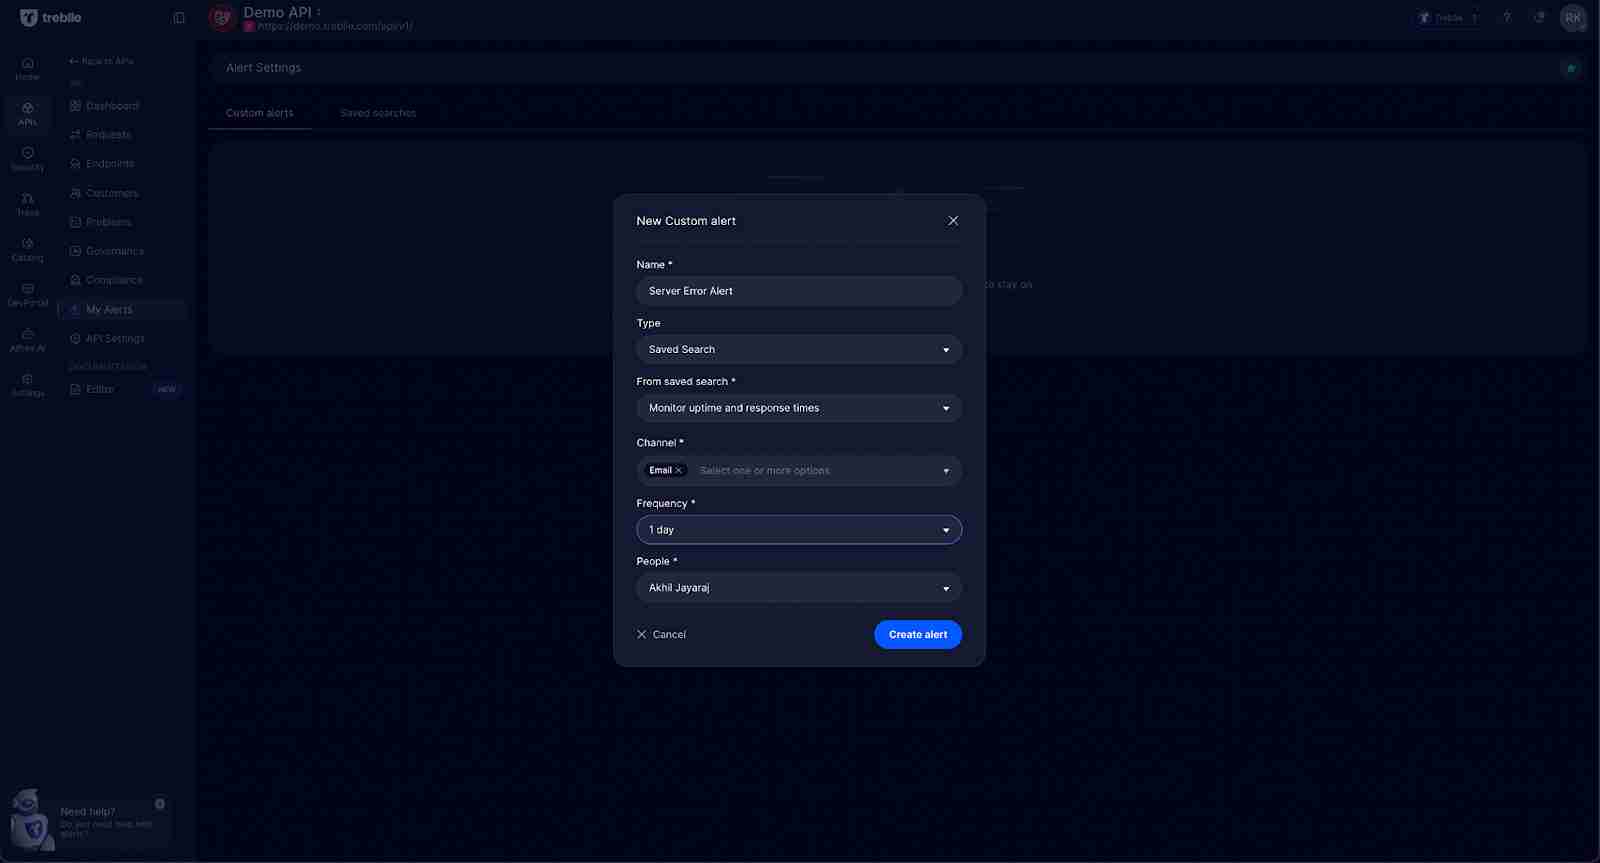Click the Treblle logo
This screenshot has height=863, width=1600.
[x=51, y=18]
